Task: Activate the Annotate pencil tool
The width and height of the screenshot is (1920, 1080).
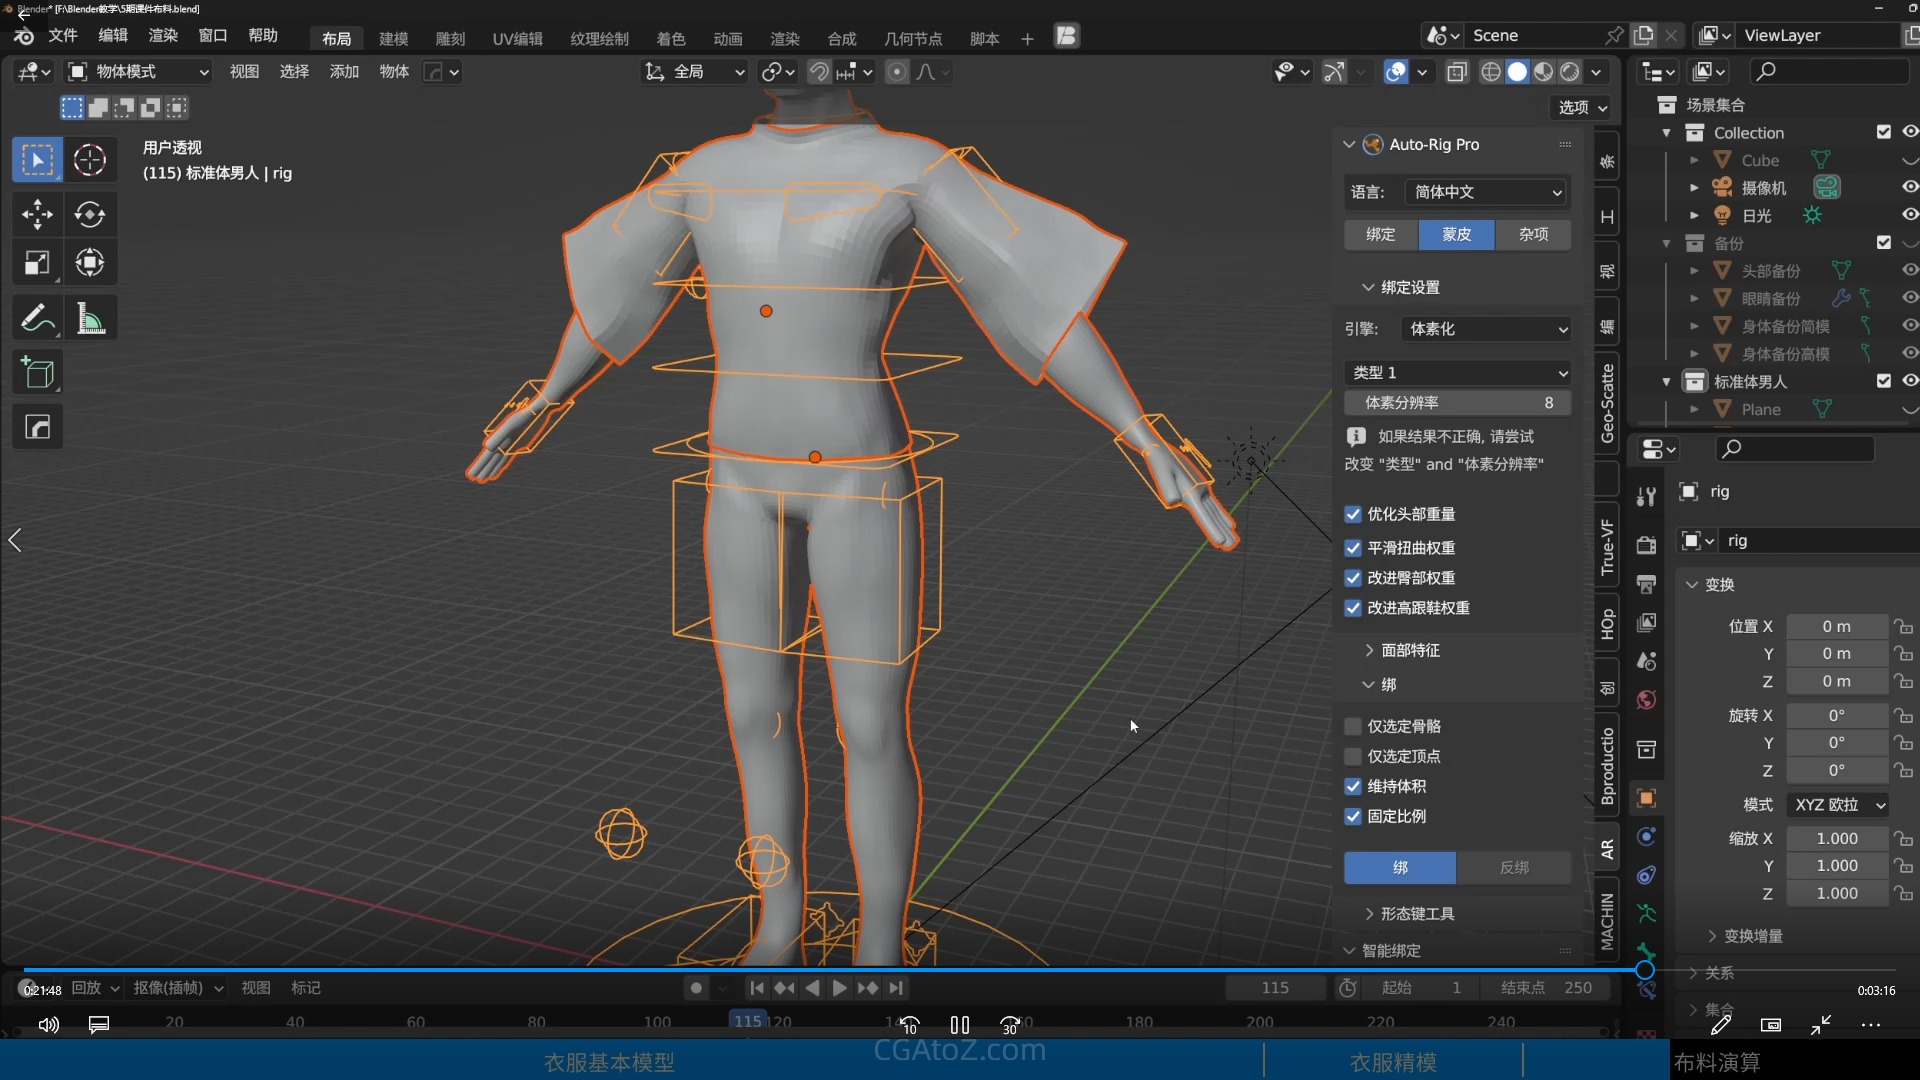Action: [37, 319]
